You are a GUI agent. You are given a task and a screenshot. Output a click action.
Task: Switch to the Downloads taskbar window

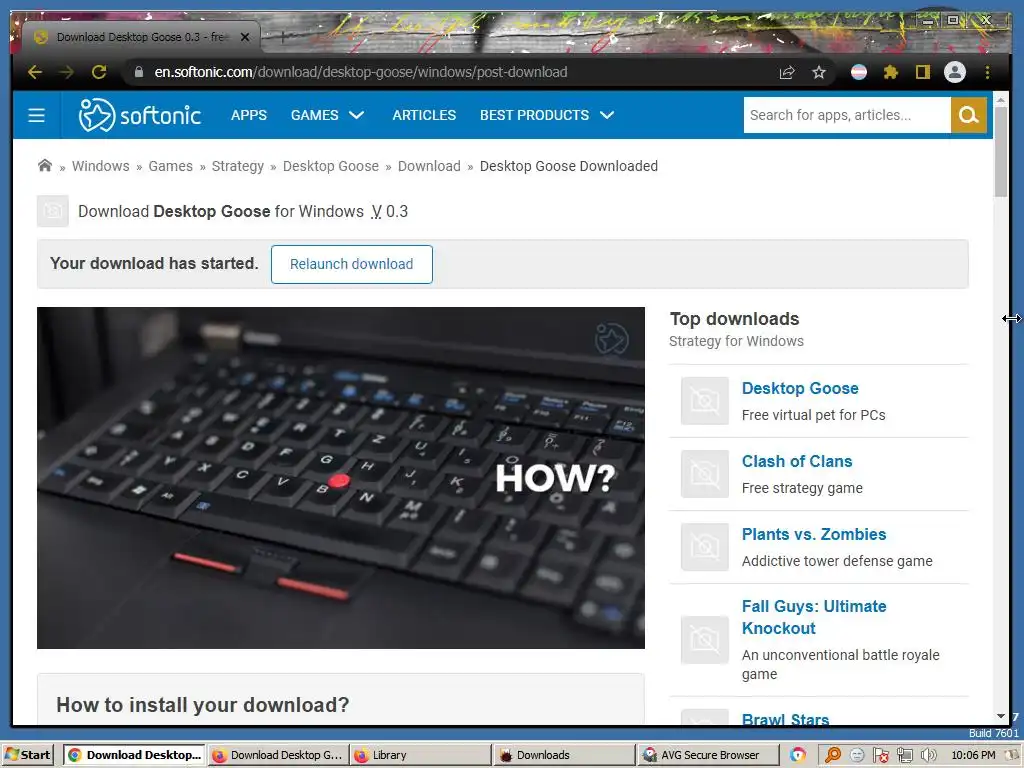[x=564, y=755]
